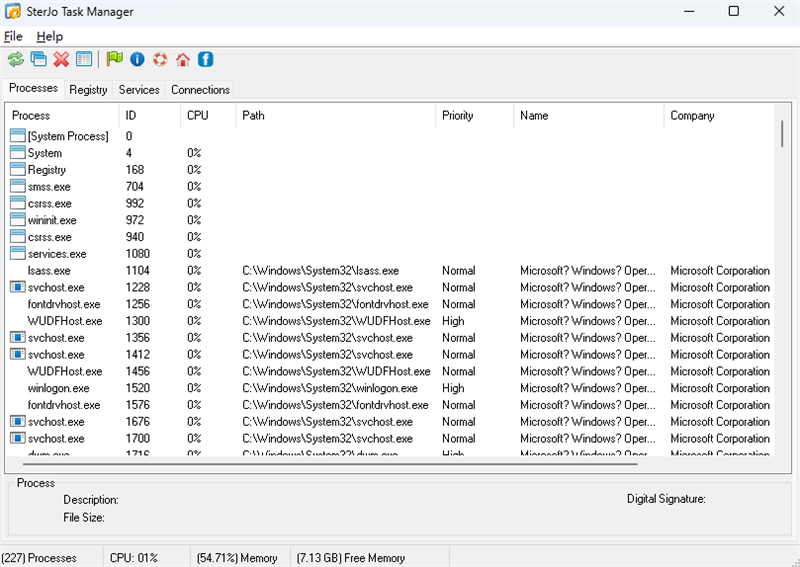This screenshot has width=800, height=567.
Task: Click (7.13 GB) Free Memory status
Action: 351,558
